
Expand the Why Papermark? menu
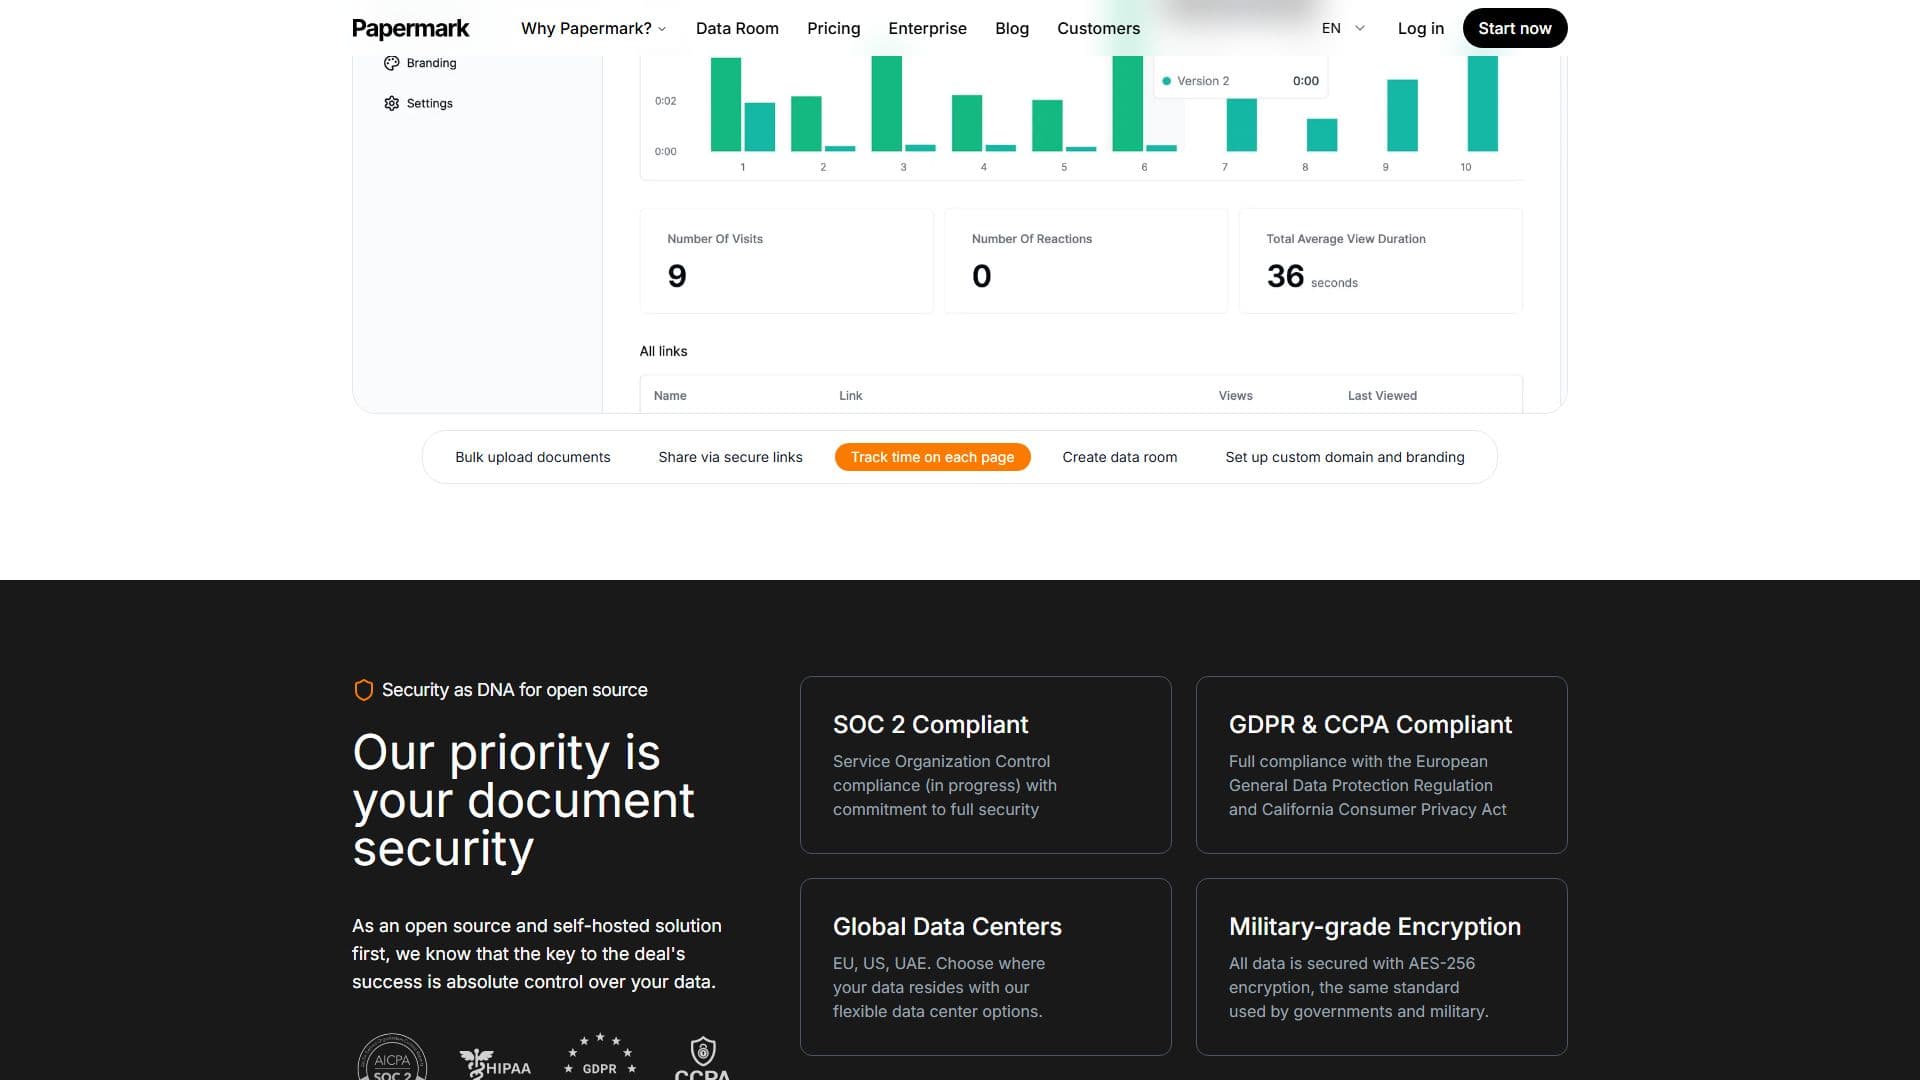(x=593, y=28)
